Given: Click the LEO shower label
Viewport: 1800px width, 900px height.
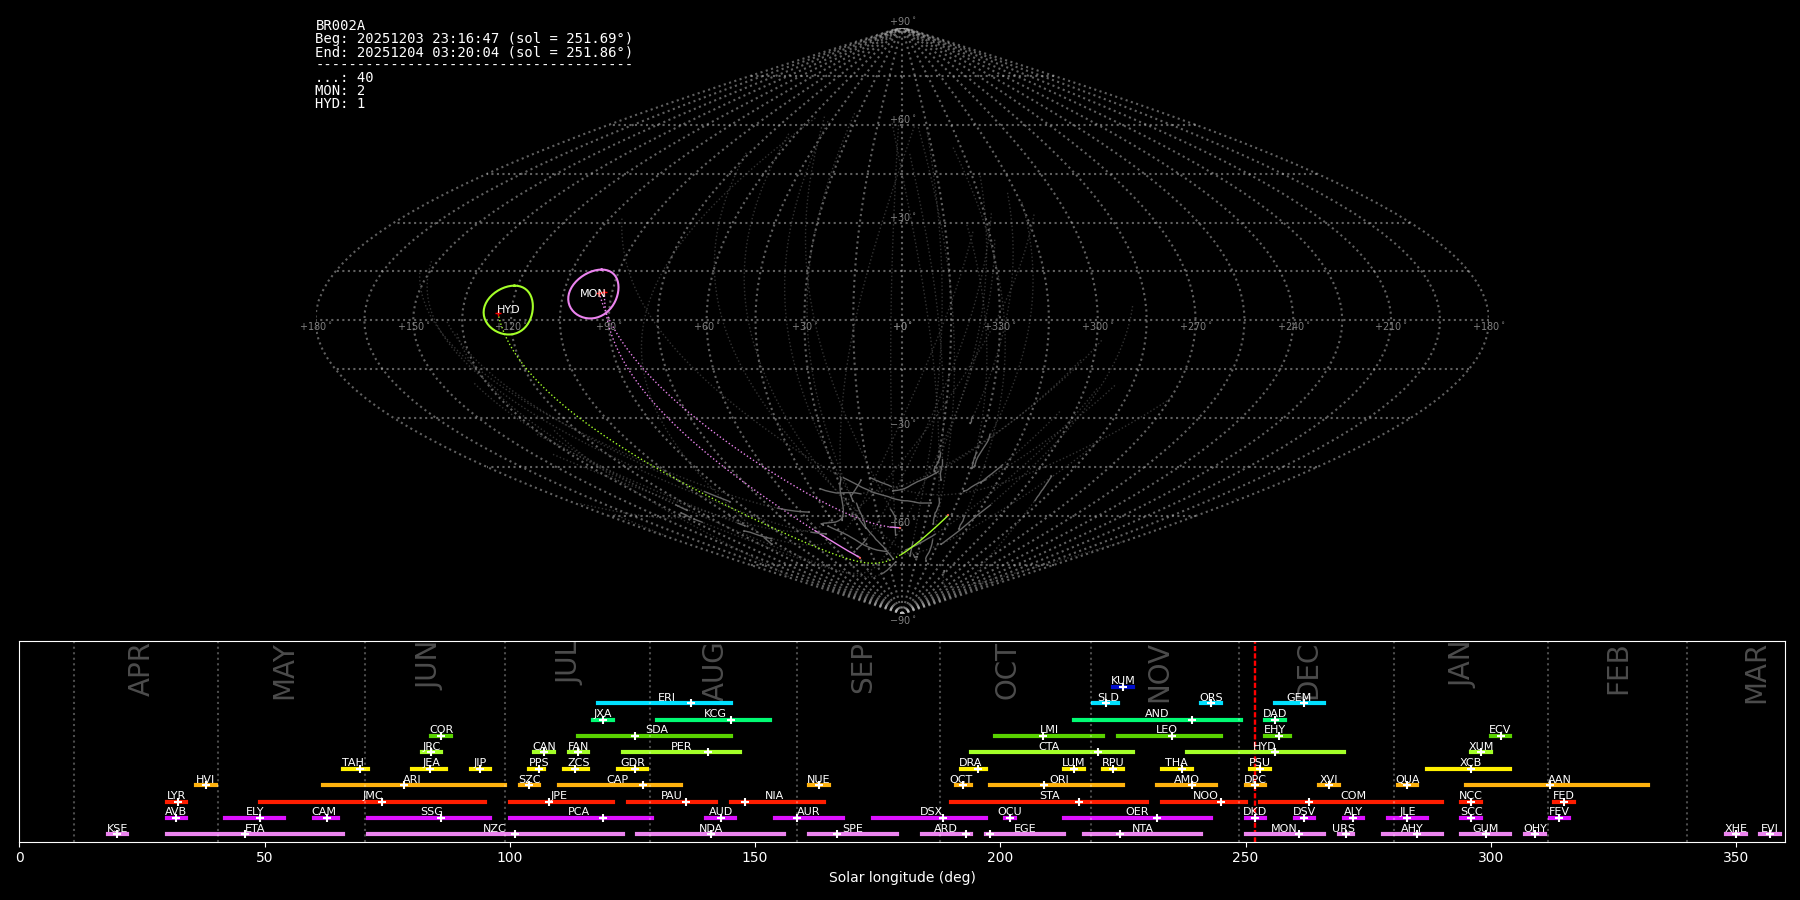Looking at the screenshot, I should (x=1167, y=730).
